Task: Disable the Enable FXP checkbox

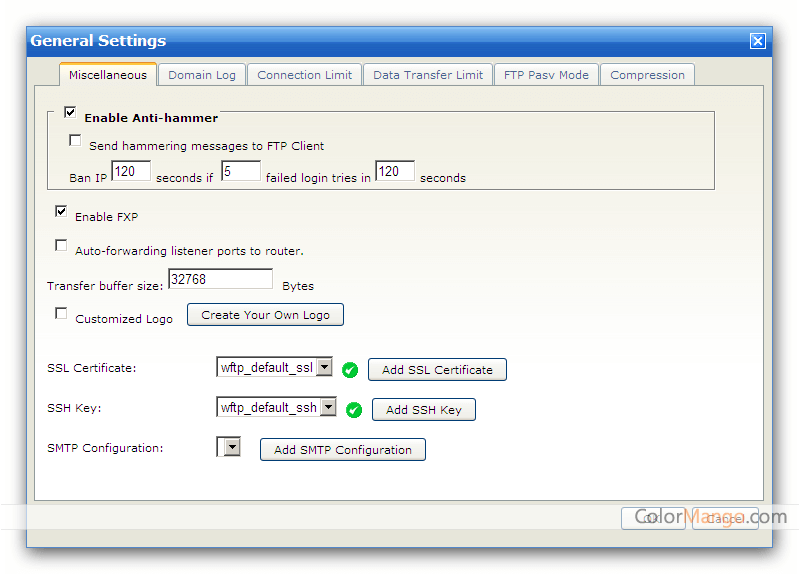Action: pyautogui.click(x=61, y=213)
